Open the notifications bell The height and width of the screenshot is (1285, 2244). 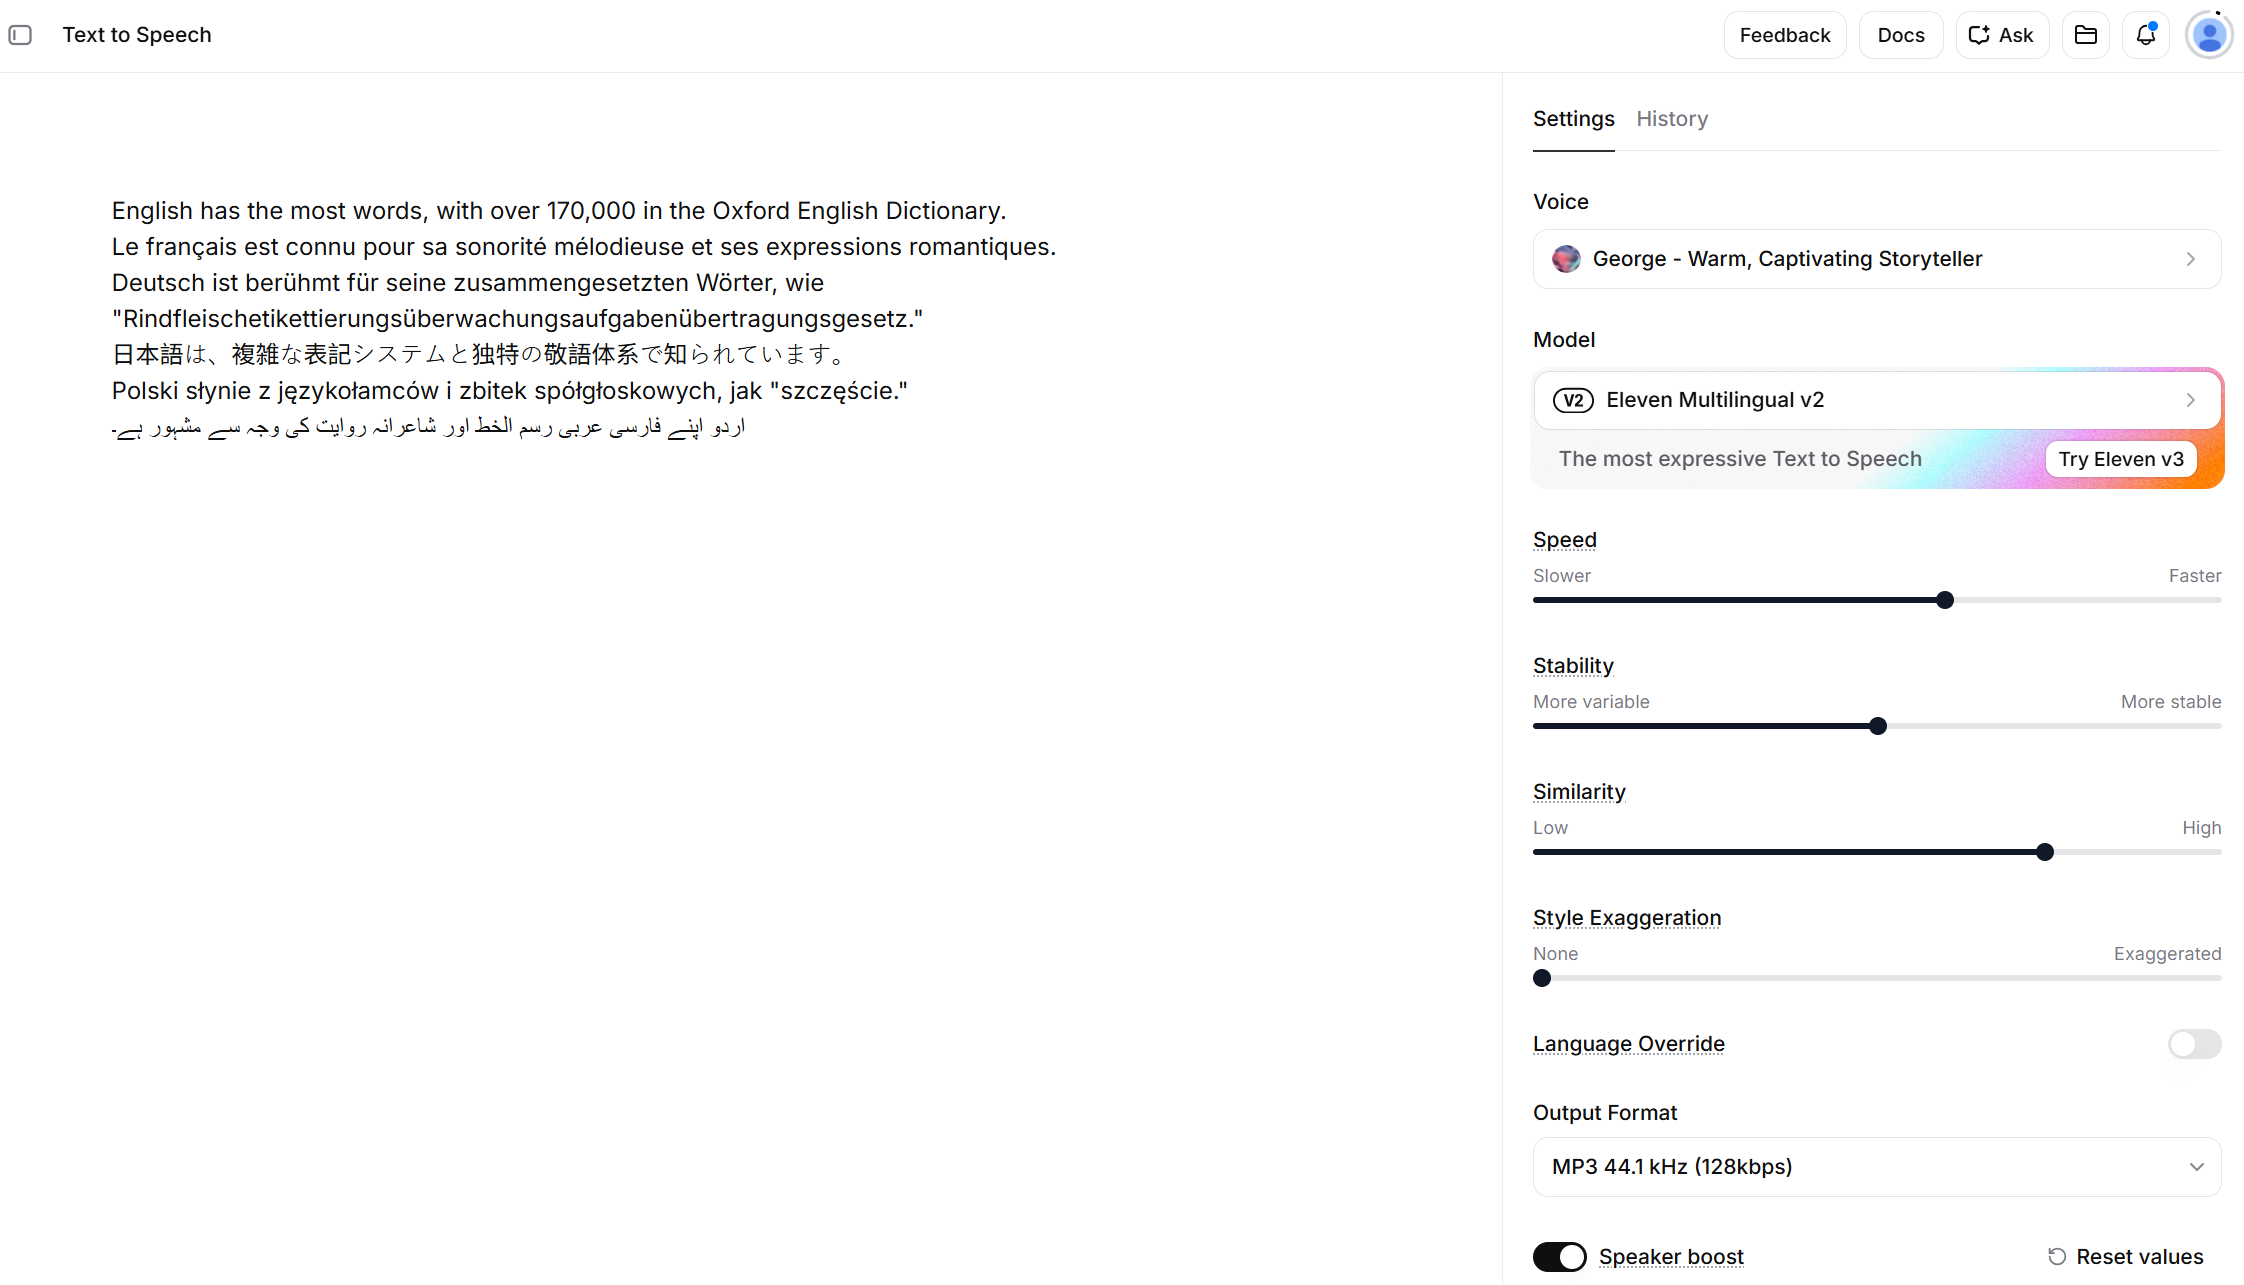(x=2146, y=35)
